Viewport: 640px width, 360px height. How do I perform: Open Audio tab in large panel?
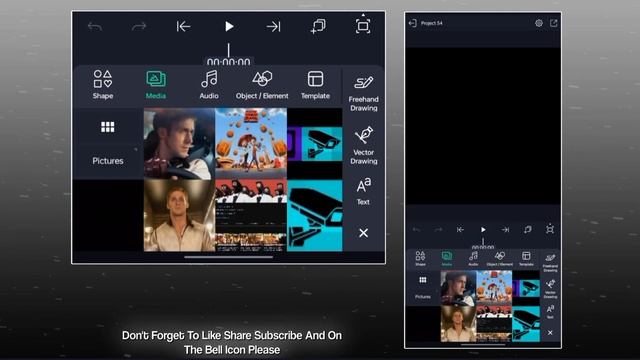[x=209, y=84]
